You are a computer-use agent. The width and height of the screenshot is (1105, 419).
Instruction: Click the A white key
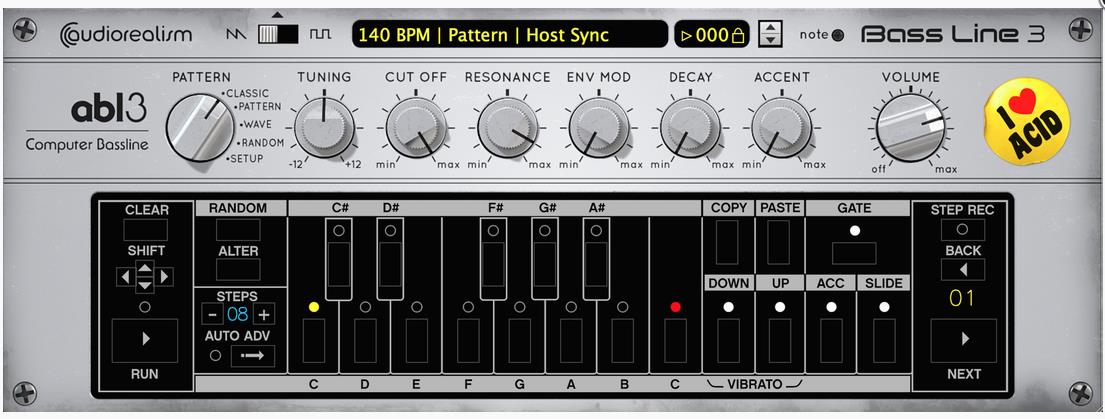click(x=571, y=340)
